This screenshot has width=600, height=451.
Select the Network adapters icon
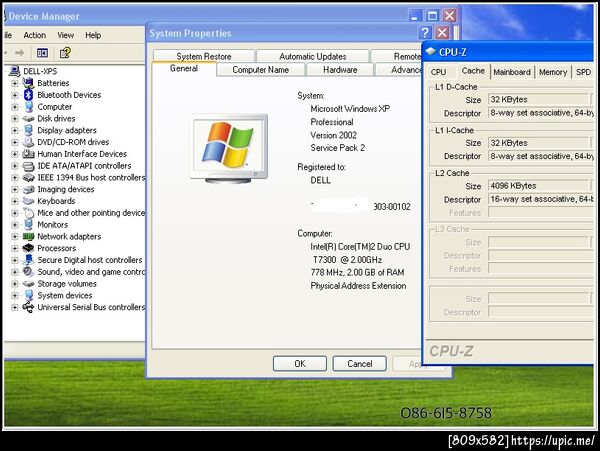28,236
